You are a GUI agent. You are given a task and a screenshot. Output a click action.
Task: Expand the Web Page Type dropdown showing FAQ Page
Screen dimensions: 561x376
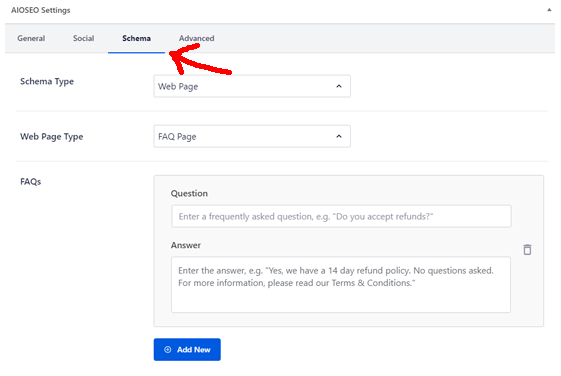pos(252,136)
